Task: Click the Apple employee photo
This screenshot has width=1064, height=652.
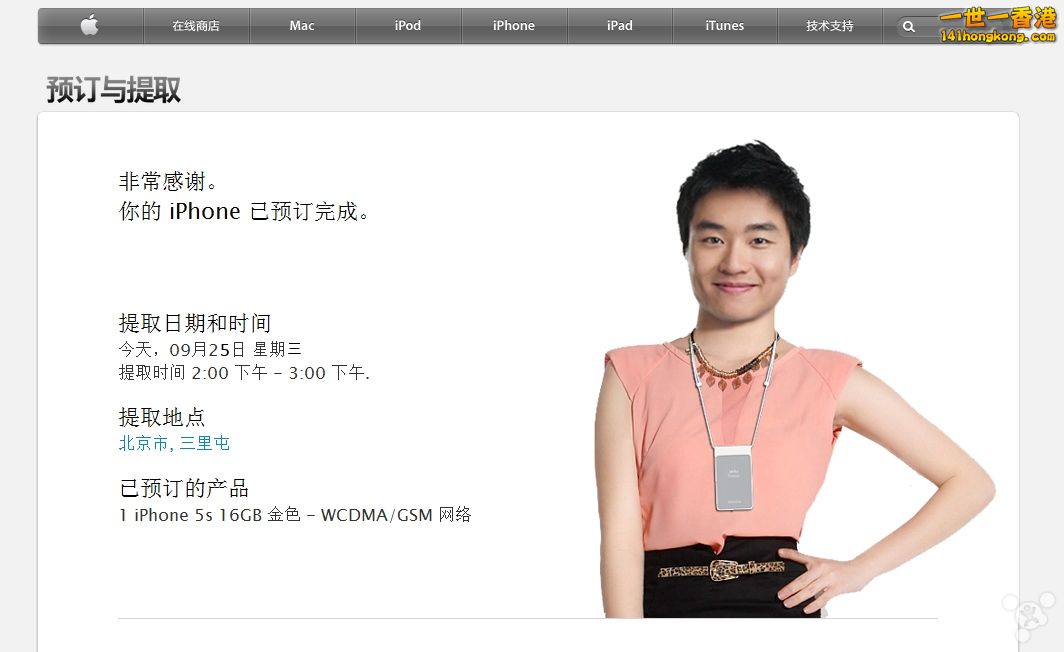Action: [x=788, y=380]
